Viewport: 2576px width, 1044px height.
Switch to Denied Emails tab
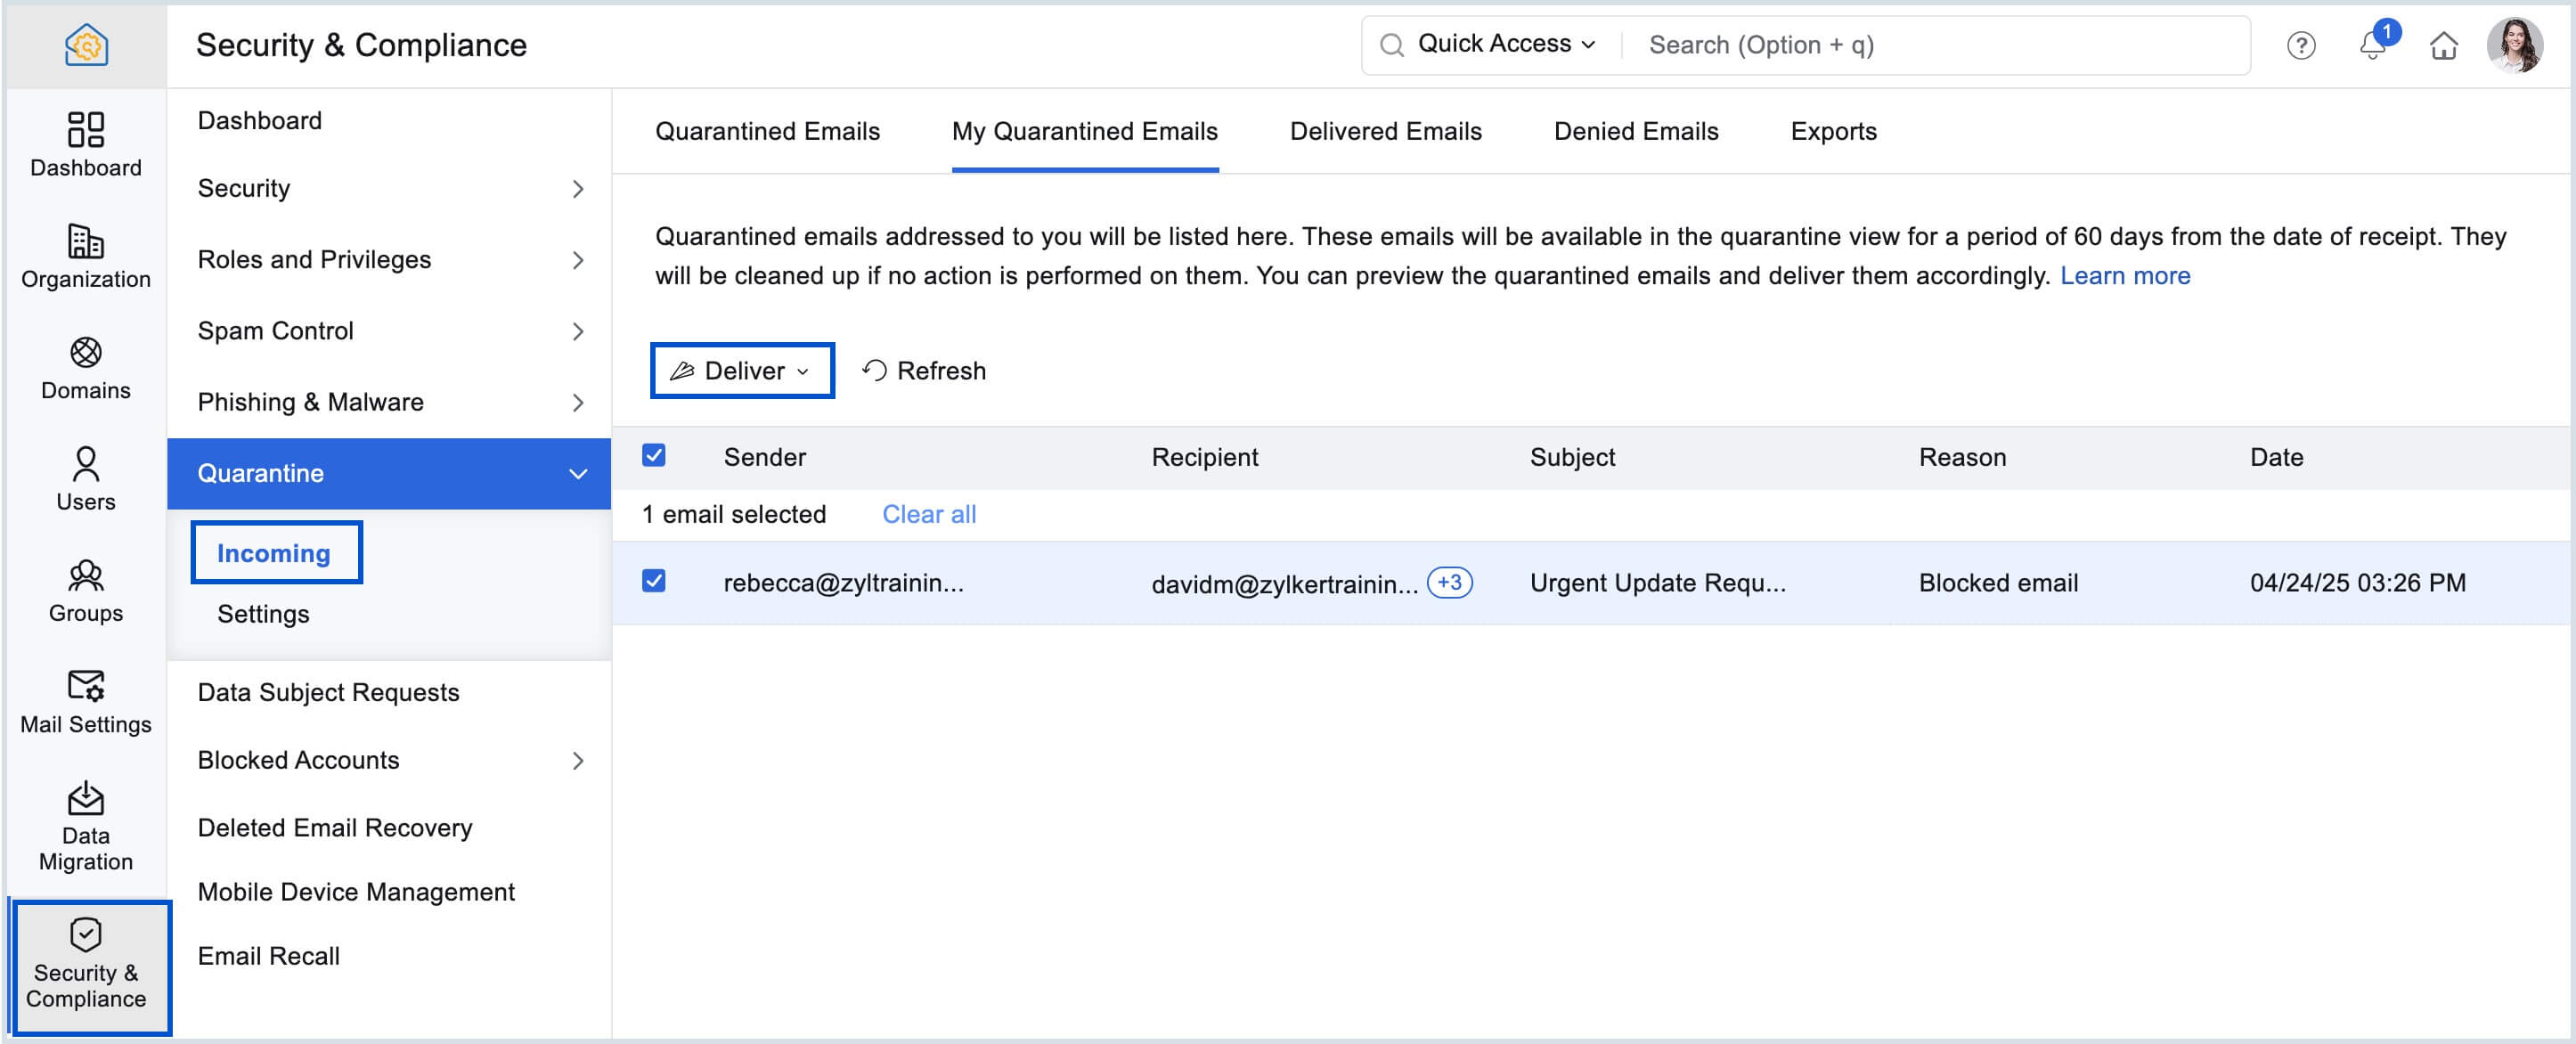[x=1635, y=131]
